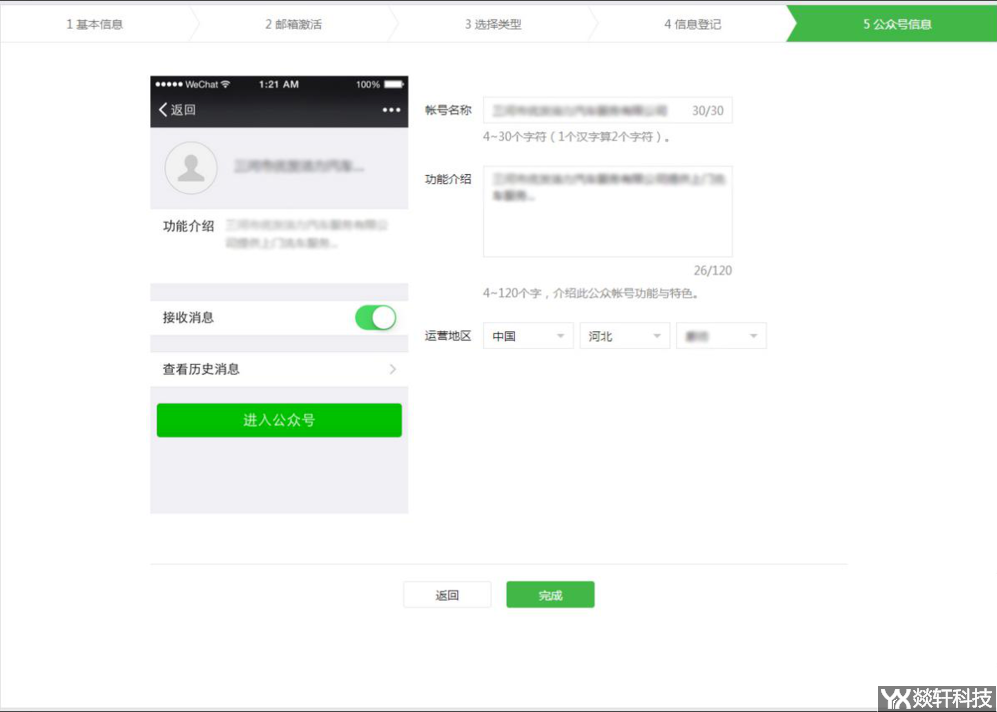
Task: Open the third city dropdown under 运营地区
Action: tap(721, 336)
